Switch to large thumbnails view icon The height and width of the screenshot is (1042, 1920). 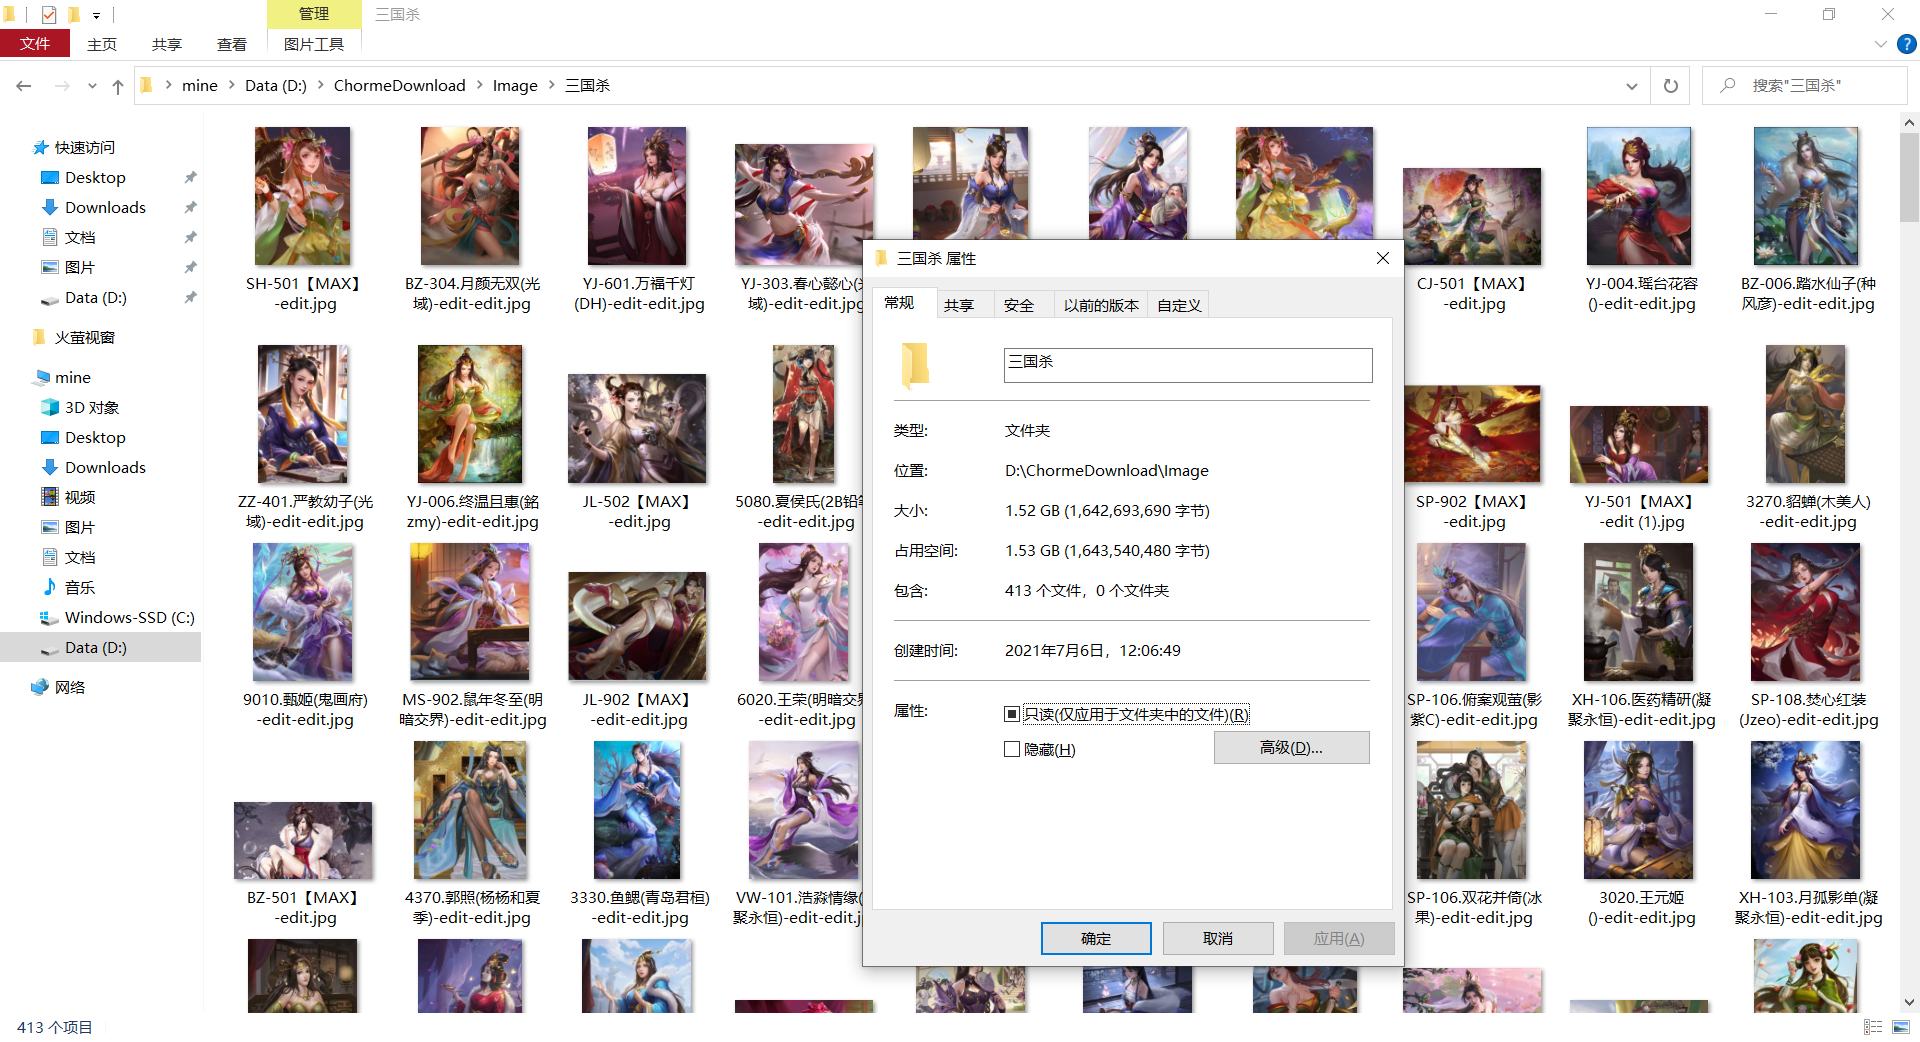[1901, 1027]
